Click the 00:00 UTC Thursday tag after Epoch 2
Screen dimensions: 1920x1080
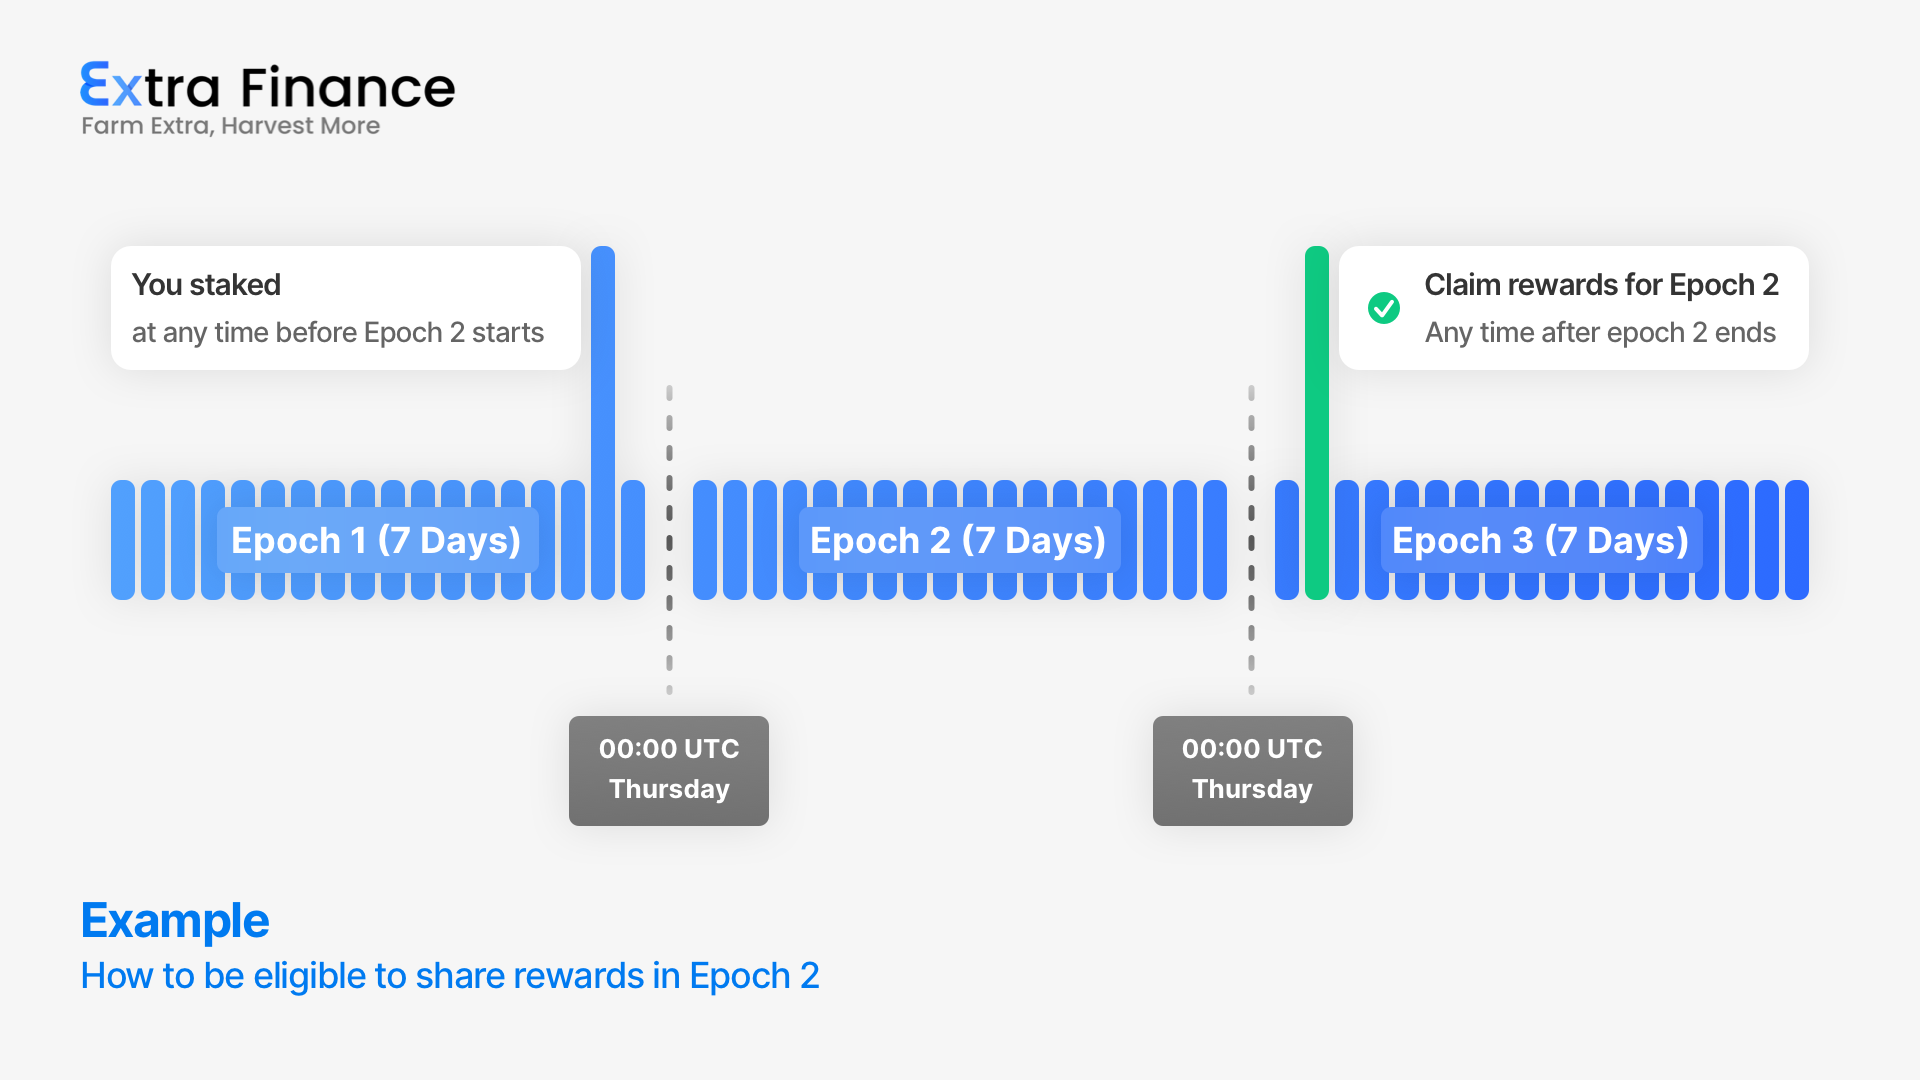(1252, 770)
